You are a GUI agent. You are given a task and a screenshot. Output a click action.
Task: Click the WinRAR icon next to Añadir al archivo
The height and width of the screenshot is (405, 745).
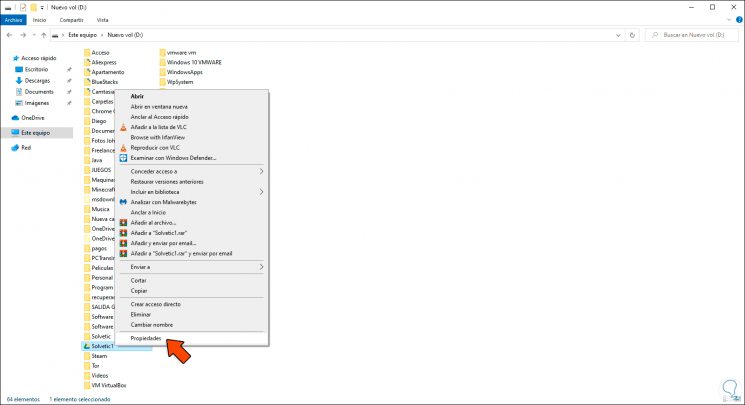(x=123, y=222)
